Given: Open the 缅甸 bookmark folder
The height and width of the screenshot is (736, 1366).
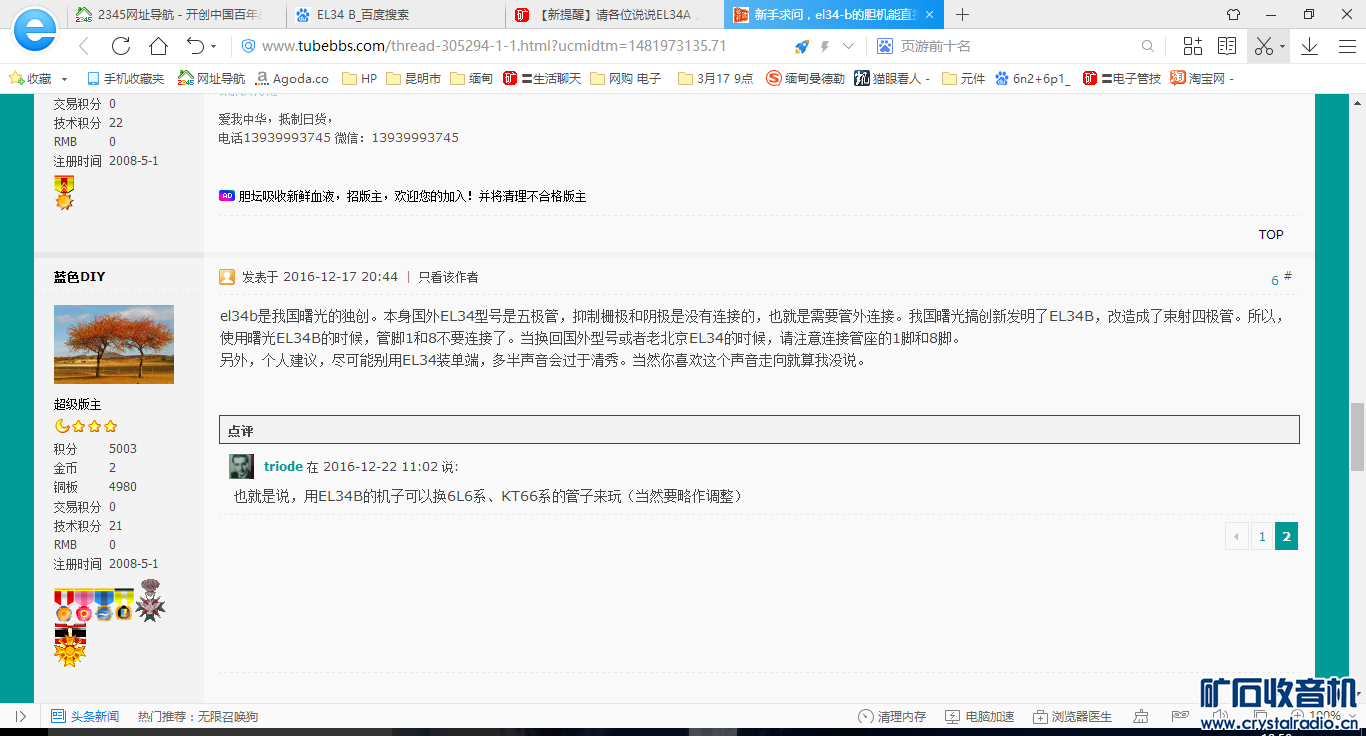Looking at the screenshot, I should [472, 78].
